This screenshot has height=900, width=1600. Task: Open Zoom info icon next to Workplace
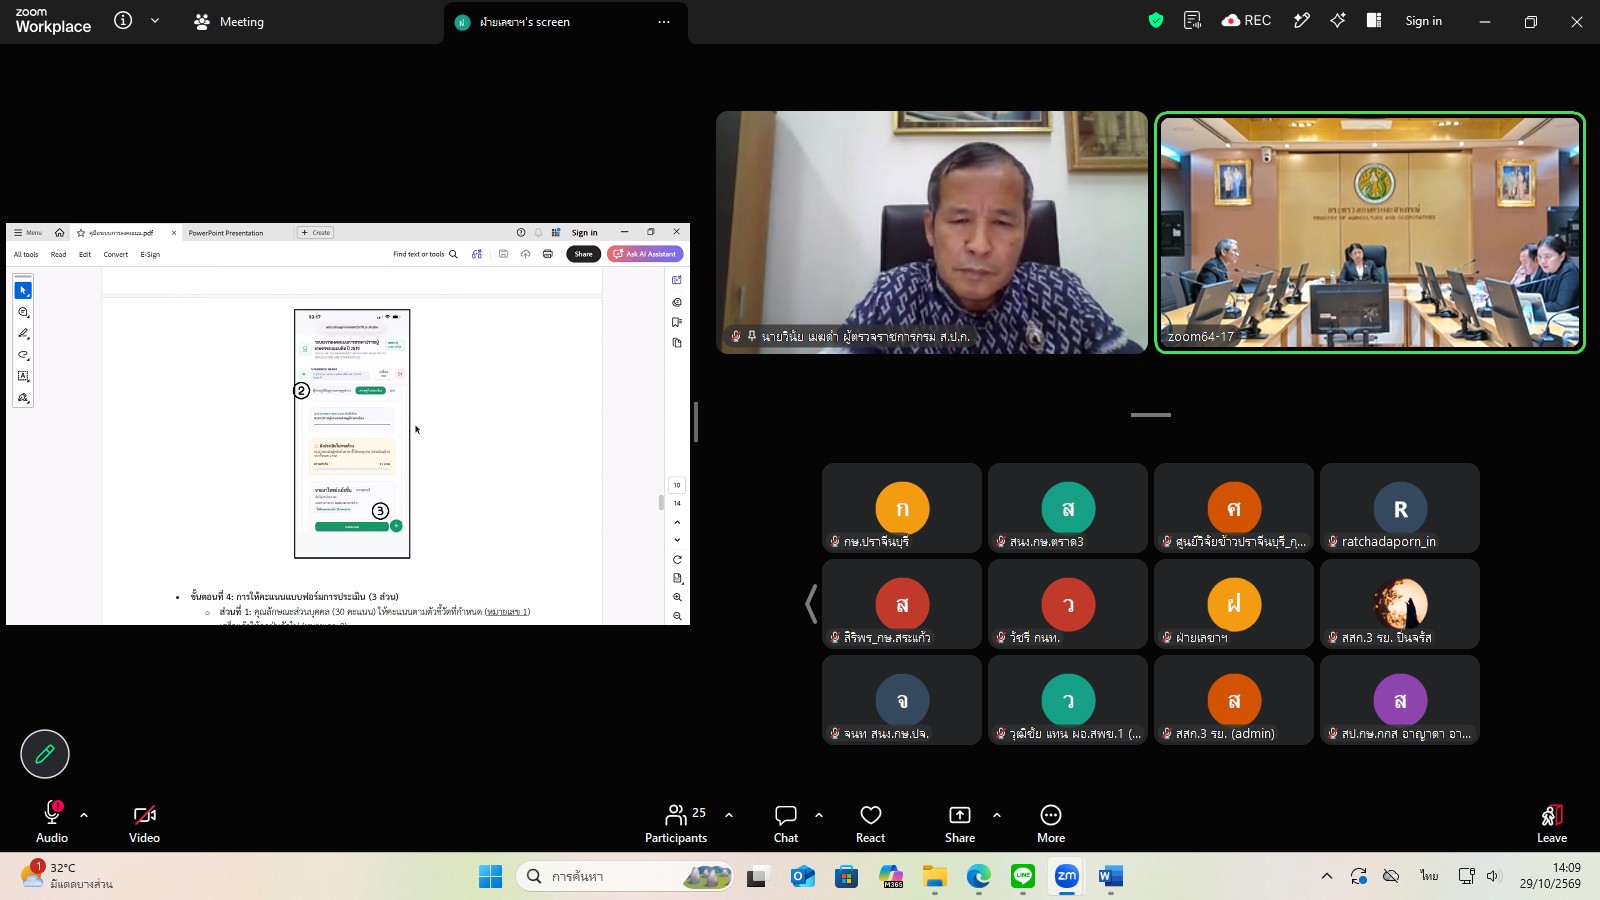[123, 20]
